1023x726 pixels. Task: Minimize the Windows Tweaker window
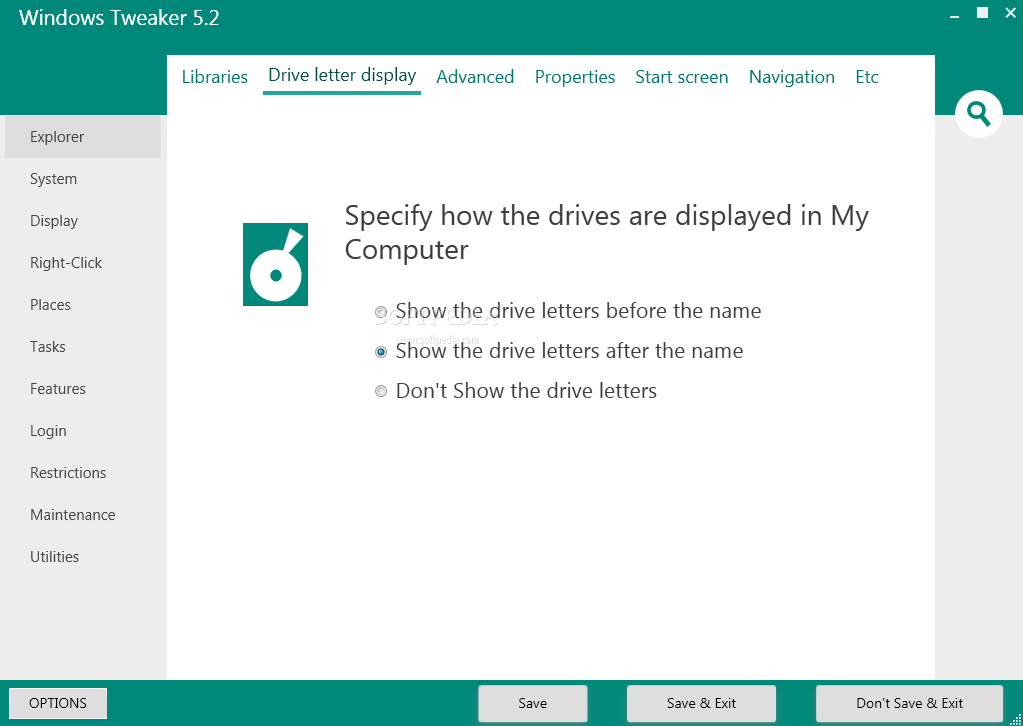[955, 14]
